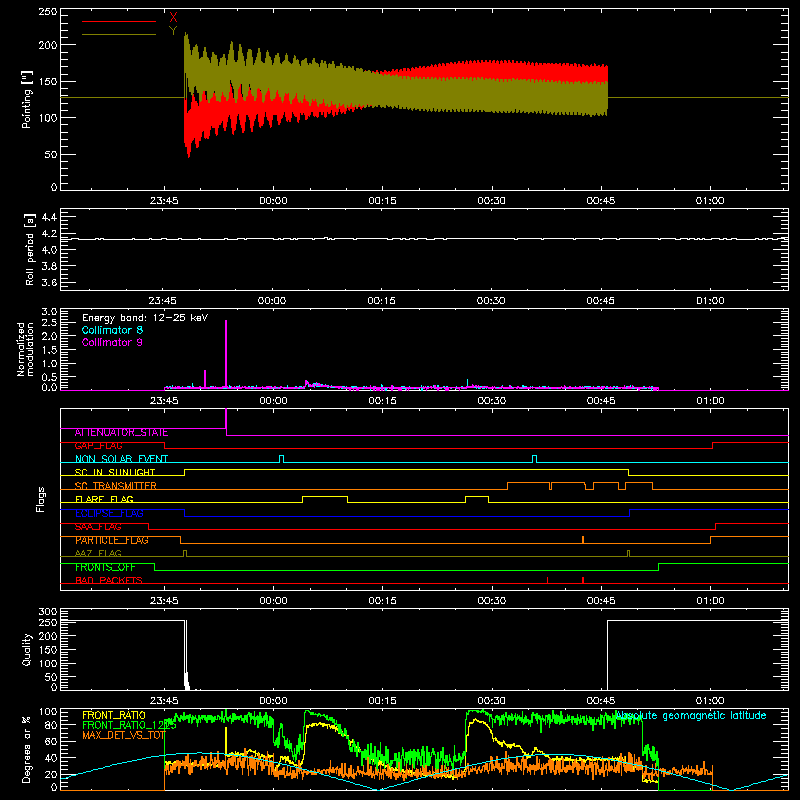
Task: Click the 3.6 tick label on Roll period axis
Action: 49,282
